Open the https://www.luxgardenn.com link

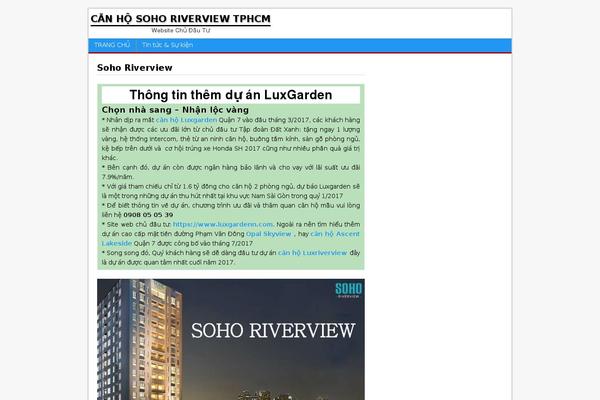pyautogui.click(x=223, y=224)
